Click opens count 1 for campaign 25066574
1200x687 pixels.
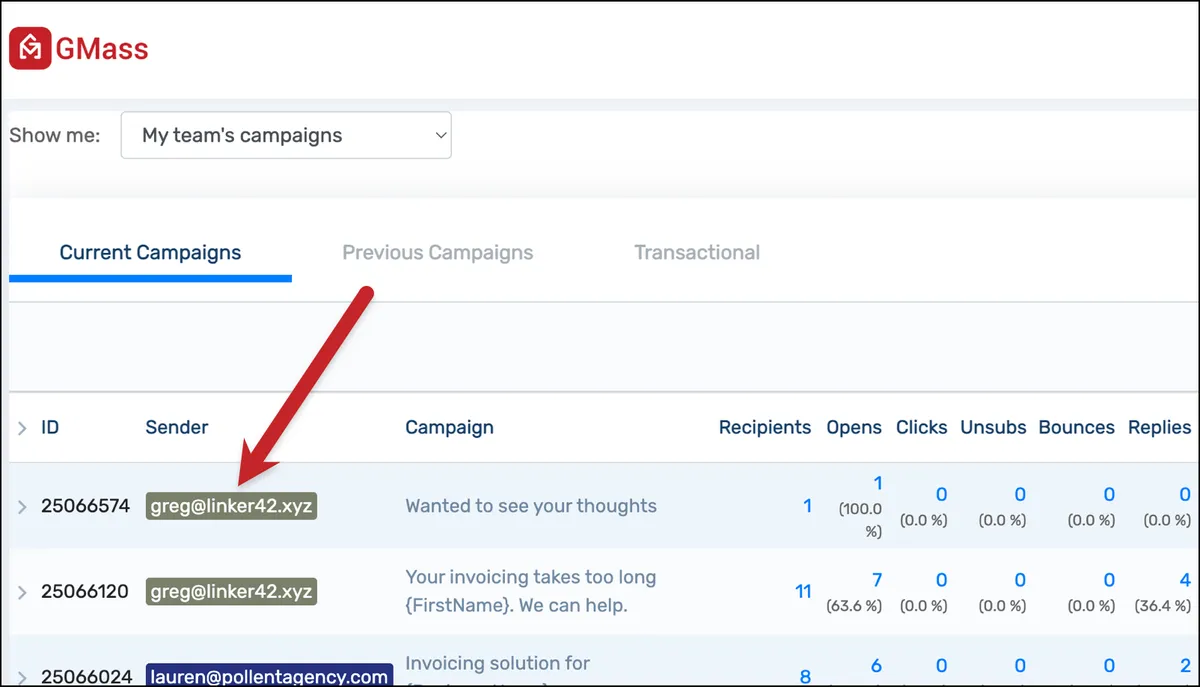[878, 484]
